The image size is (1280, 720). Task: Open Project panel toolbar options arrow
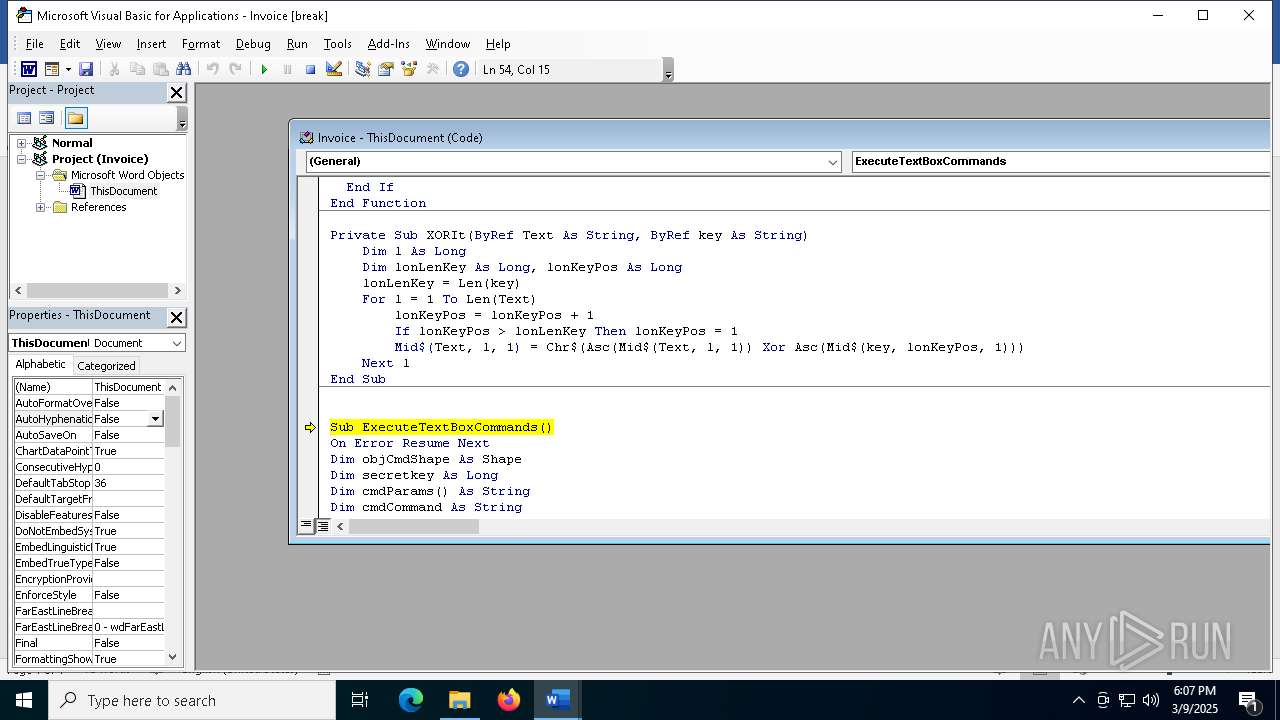182,119
